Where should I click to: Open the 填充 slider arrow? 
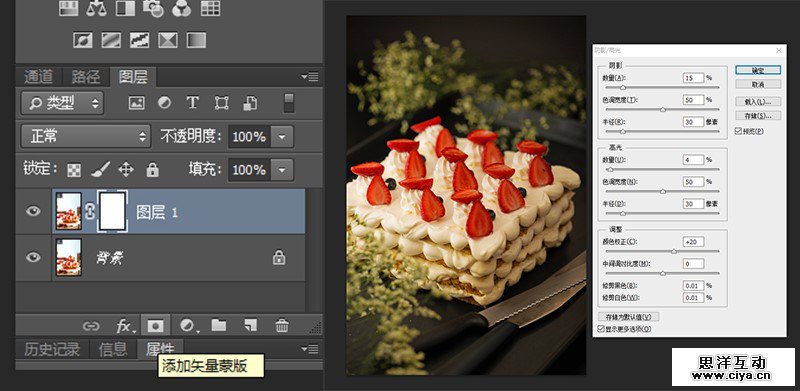282,169
